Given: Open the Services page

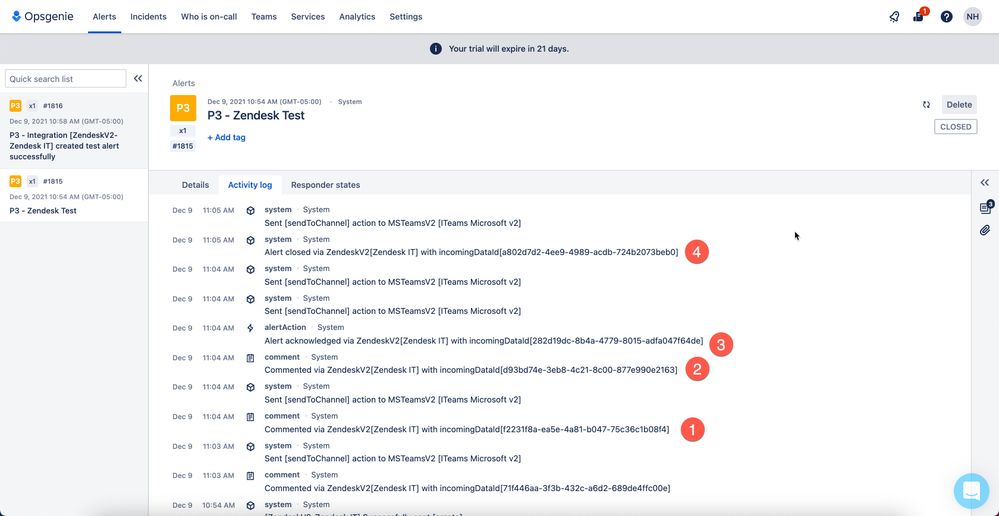Looking at the screenshot, I should point(308,17).
